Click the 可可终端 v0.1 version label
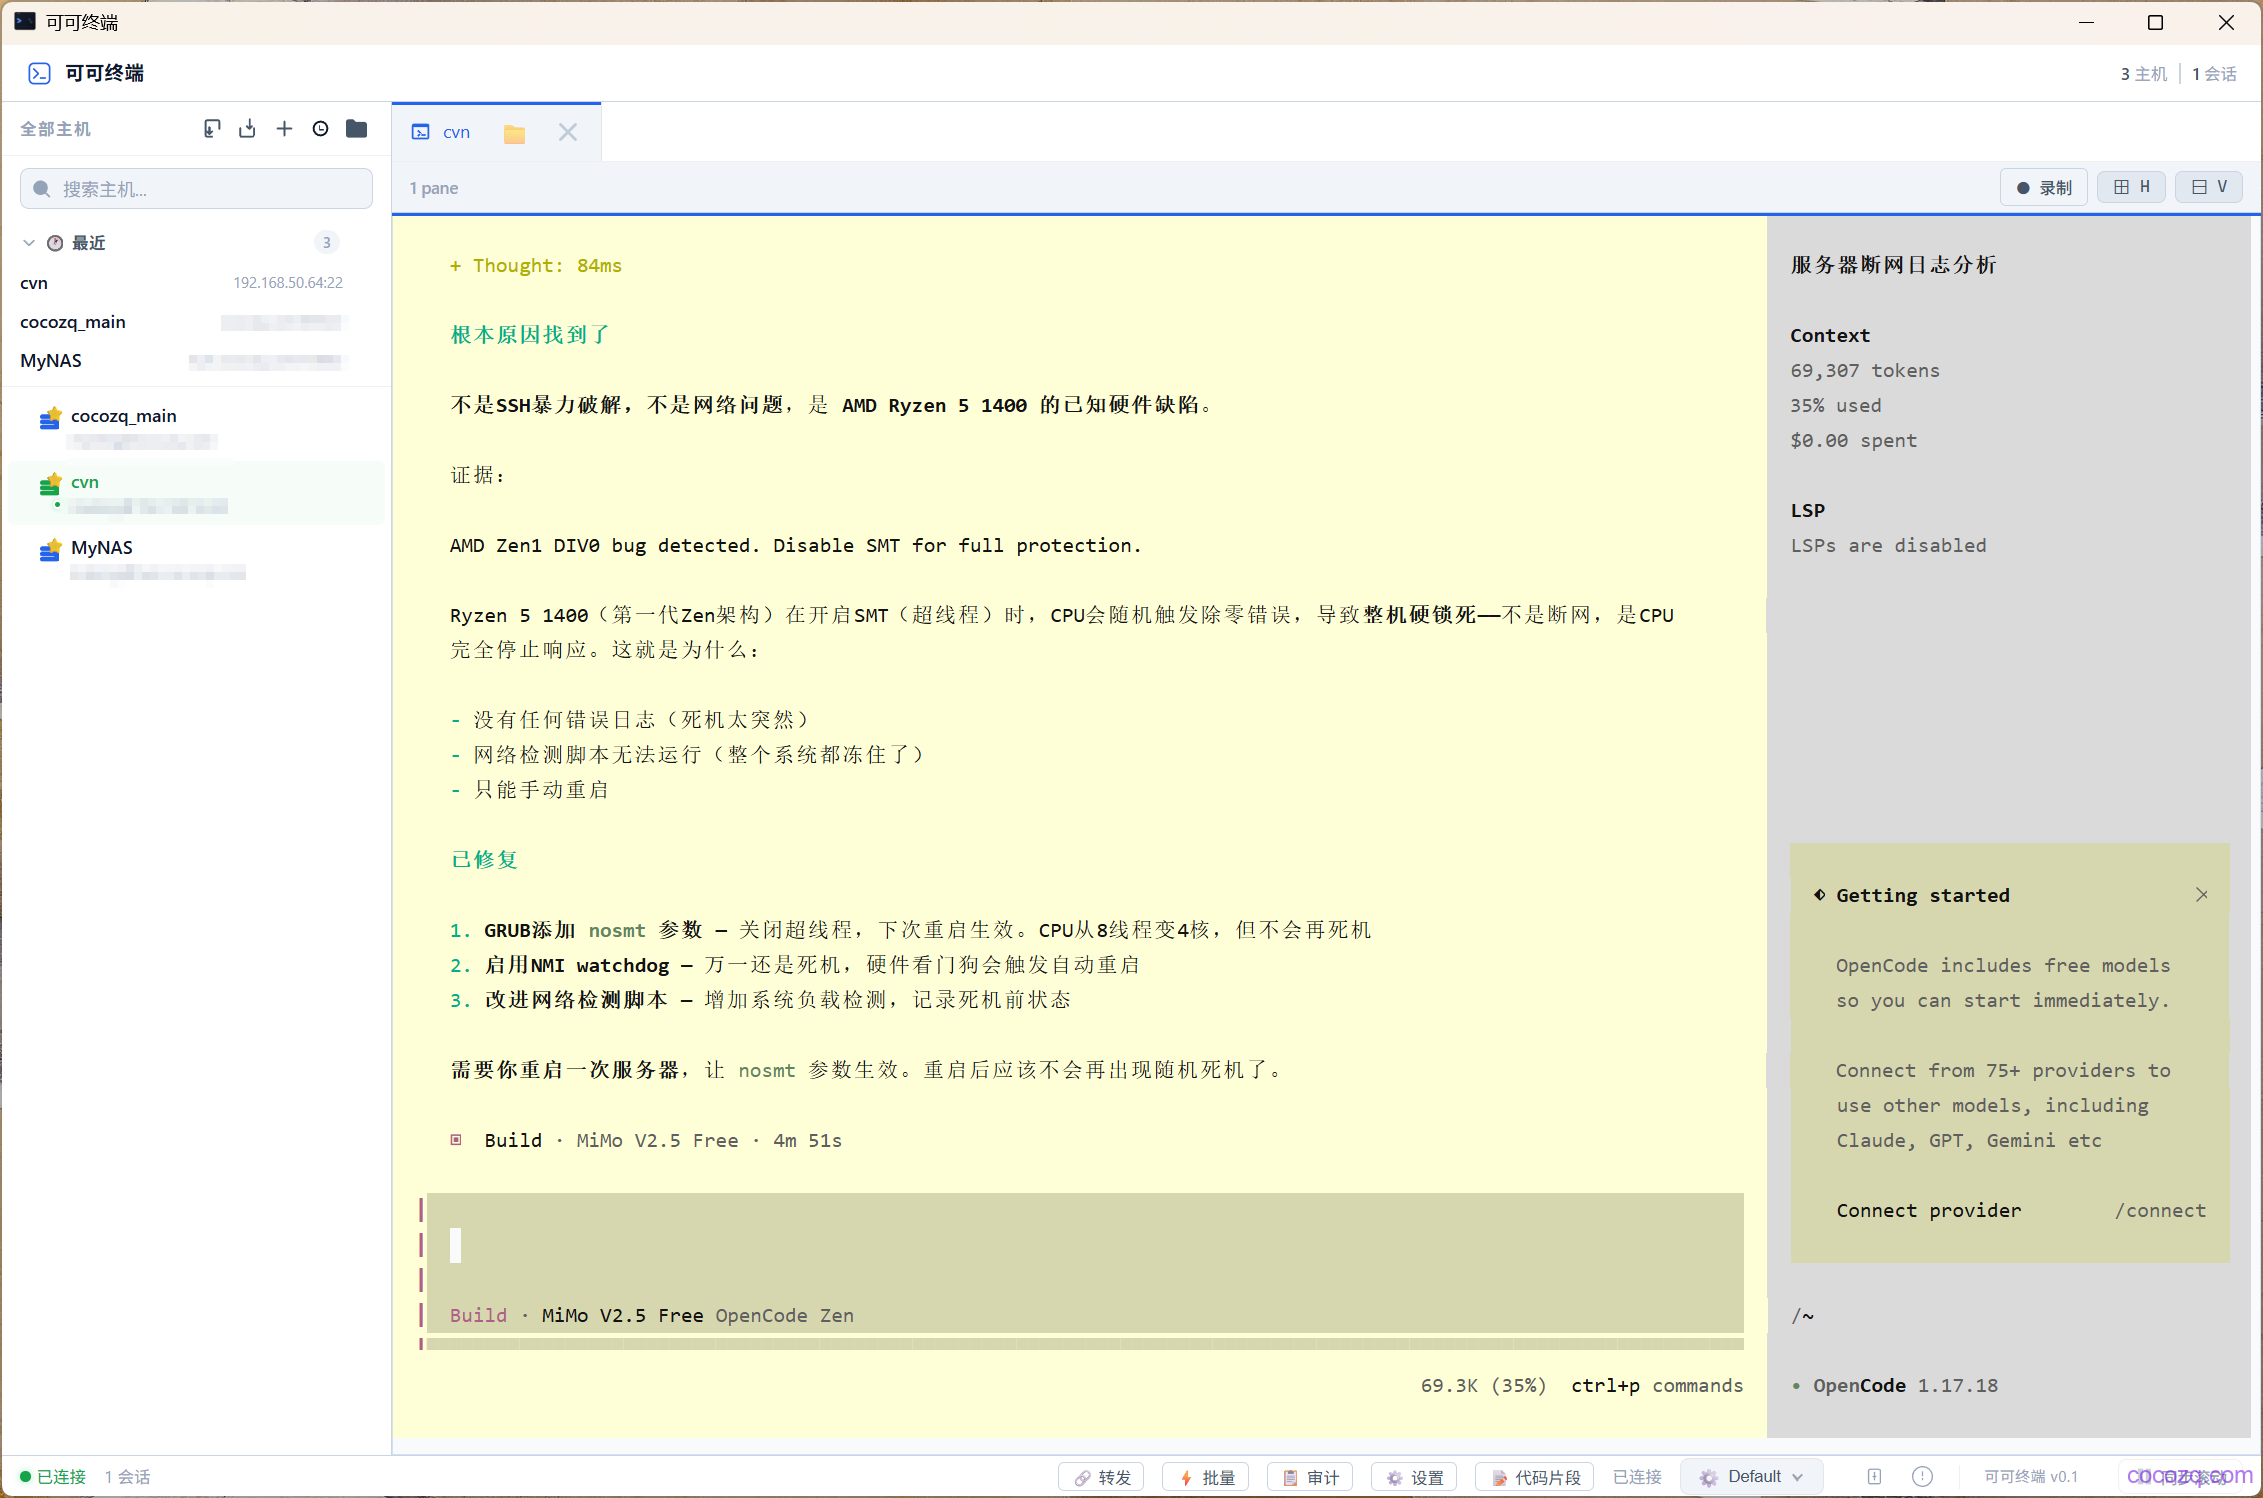 [2030, 1477]
